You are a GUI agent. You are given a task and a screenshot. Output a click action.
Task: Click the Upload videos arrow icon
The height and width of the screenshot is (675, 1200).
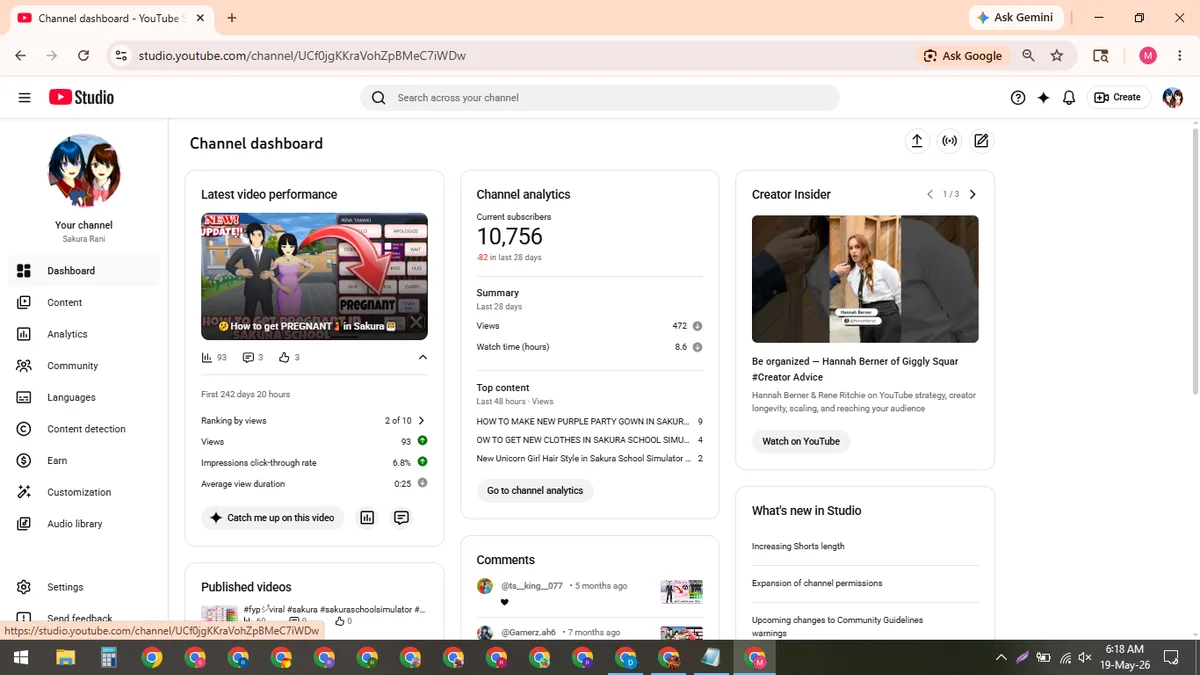click(917, 141)
